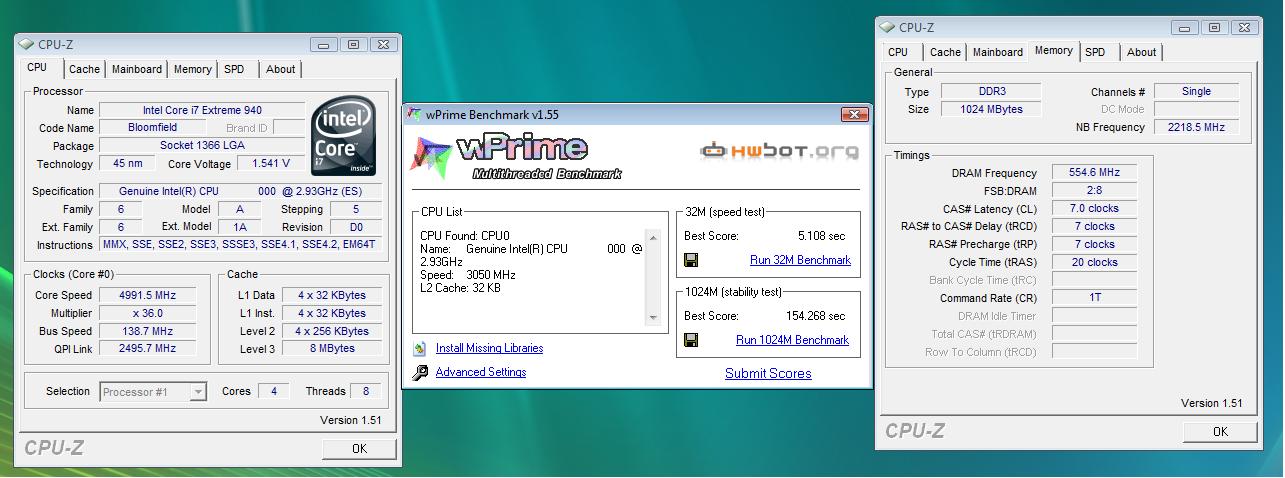Close the wPrime Benchmark window
This screenshot has width=1285, height=478.
pyautogui.click(x=855, y=115)
